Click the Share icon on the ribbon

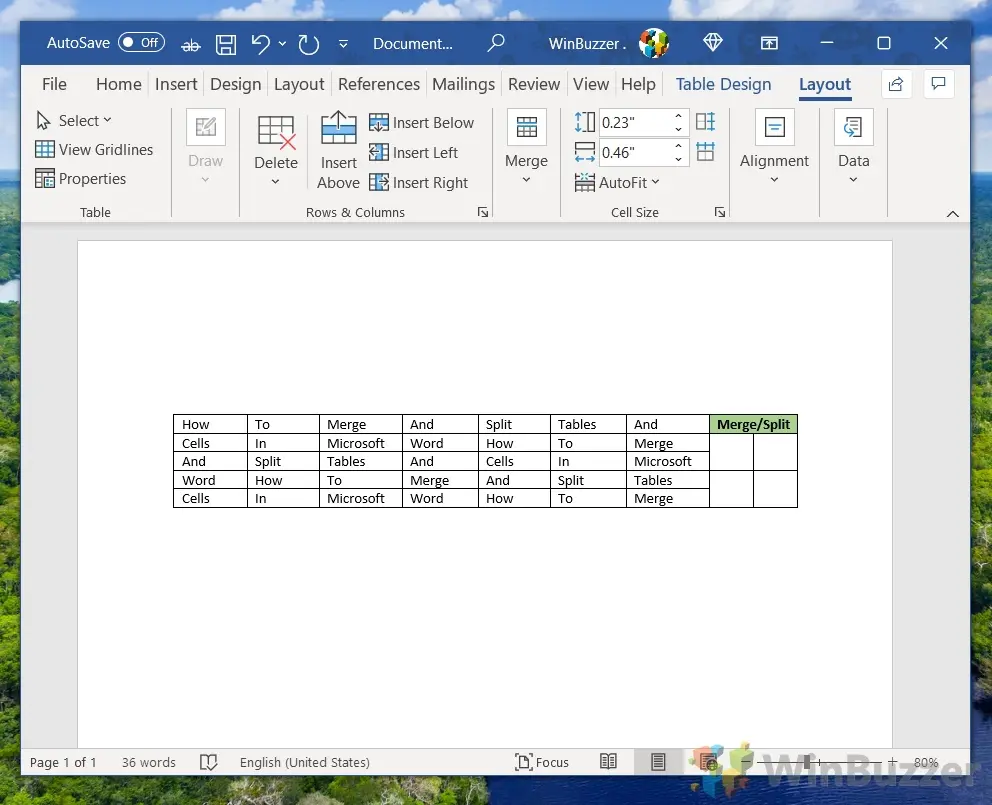pos(896,84)
